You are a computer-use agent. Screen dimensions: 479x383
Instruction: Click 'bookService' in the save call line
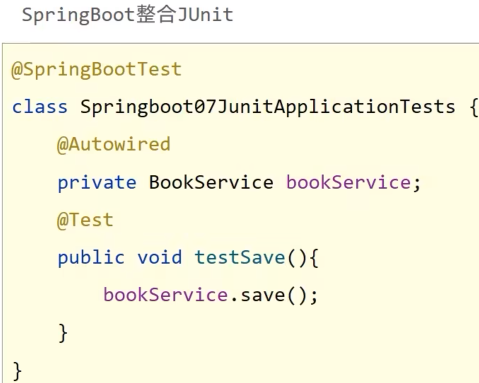165,295
